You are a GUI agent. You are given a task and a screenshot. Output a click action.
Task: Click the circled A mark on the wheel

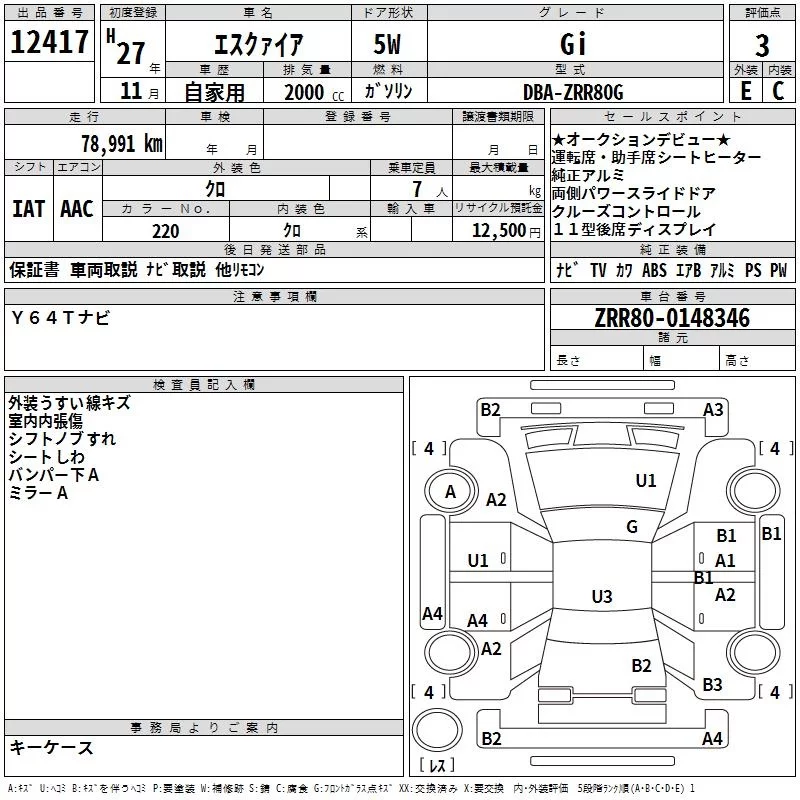[450, 492]
